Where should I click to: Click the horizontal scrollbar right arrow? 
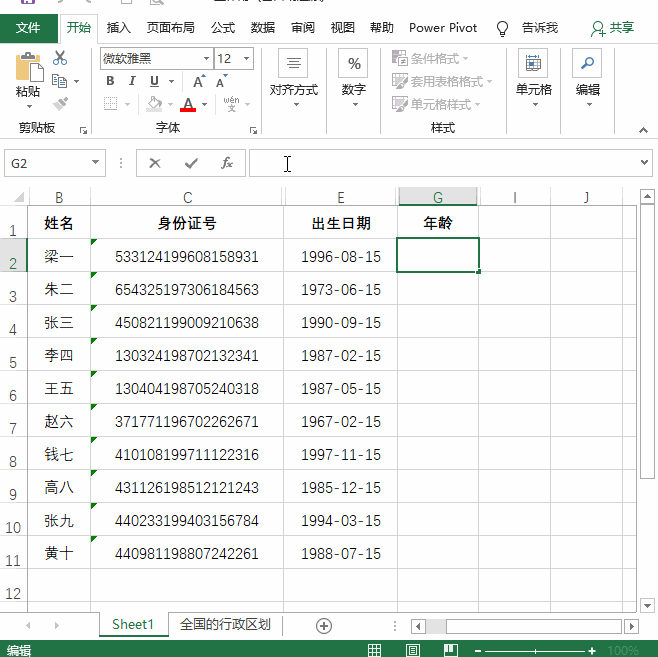click(x=631, y=626)
